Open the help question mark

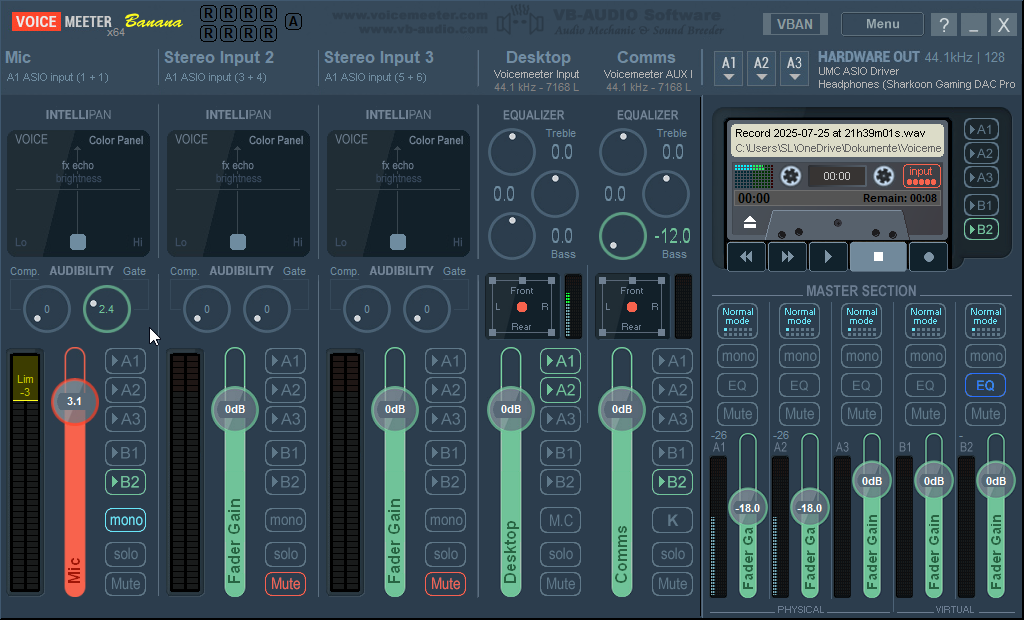(x=944, y=25)
